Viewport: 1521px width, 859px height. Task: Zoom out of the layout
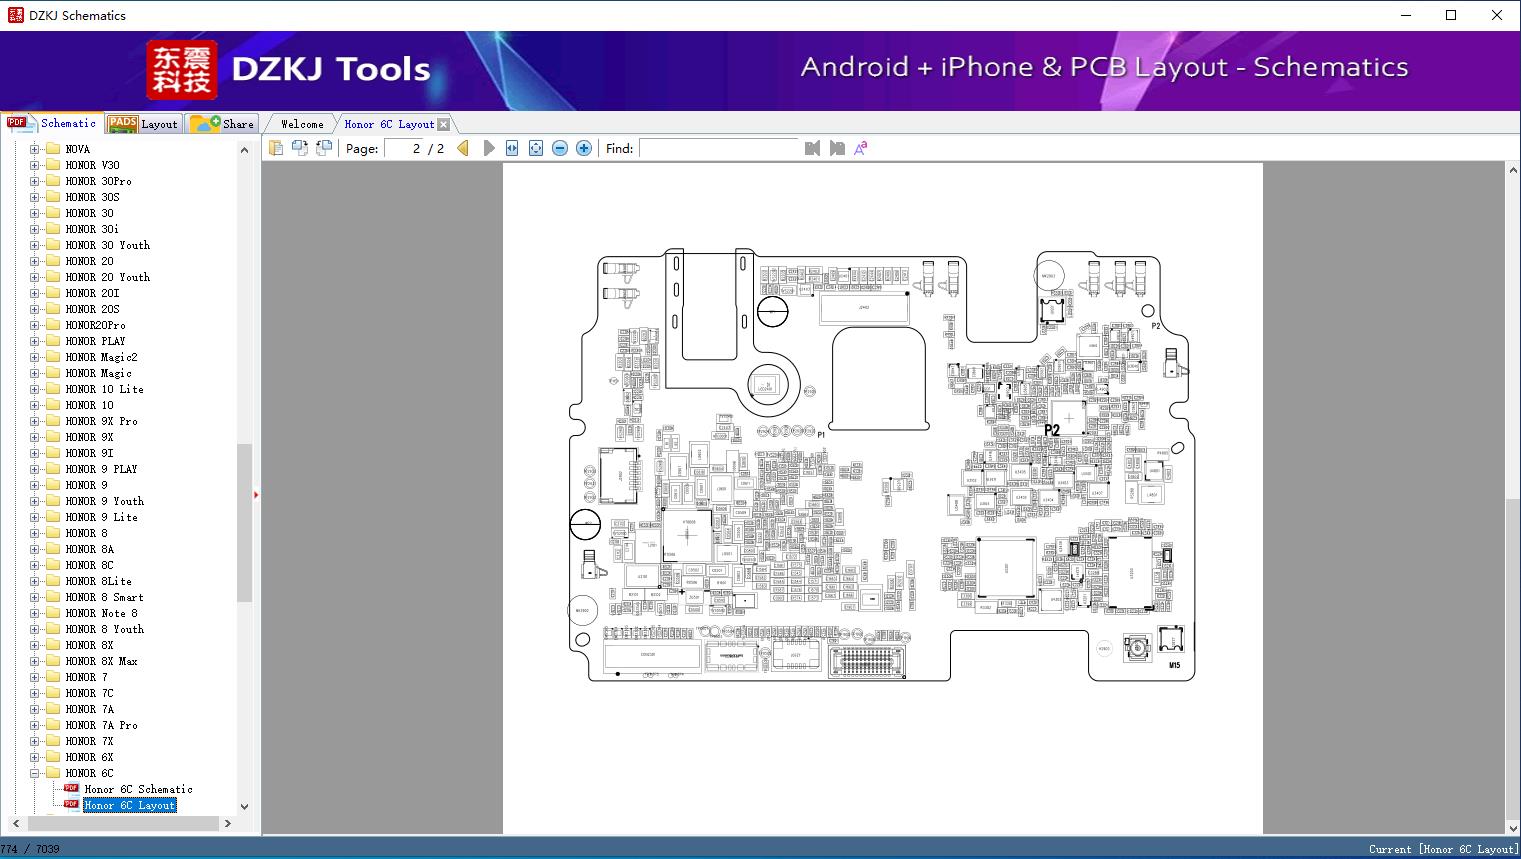(560, 148)
